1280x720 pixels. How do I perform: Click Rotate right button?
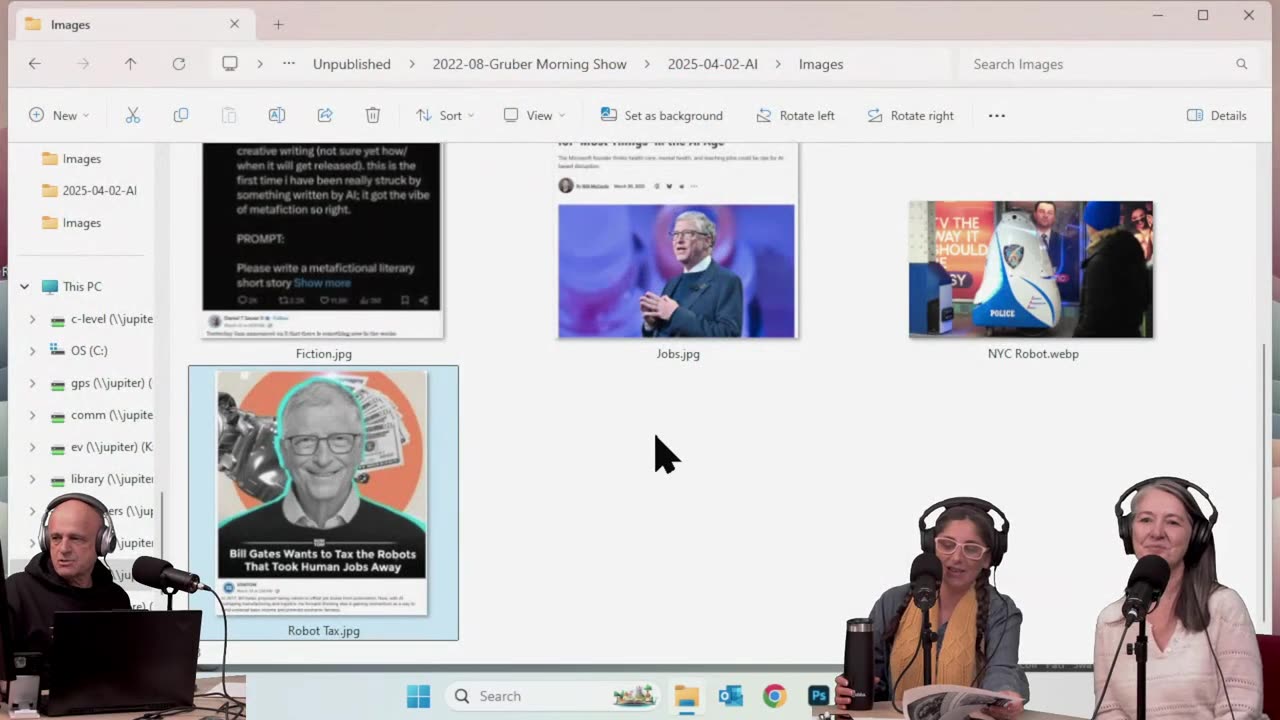[x=911, y=116]
